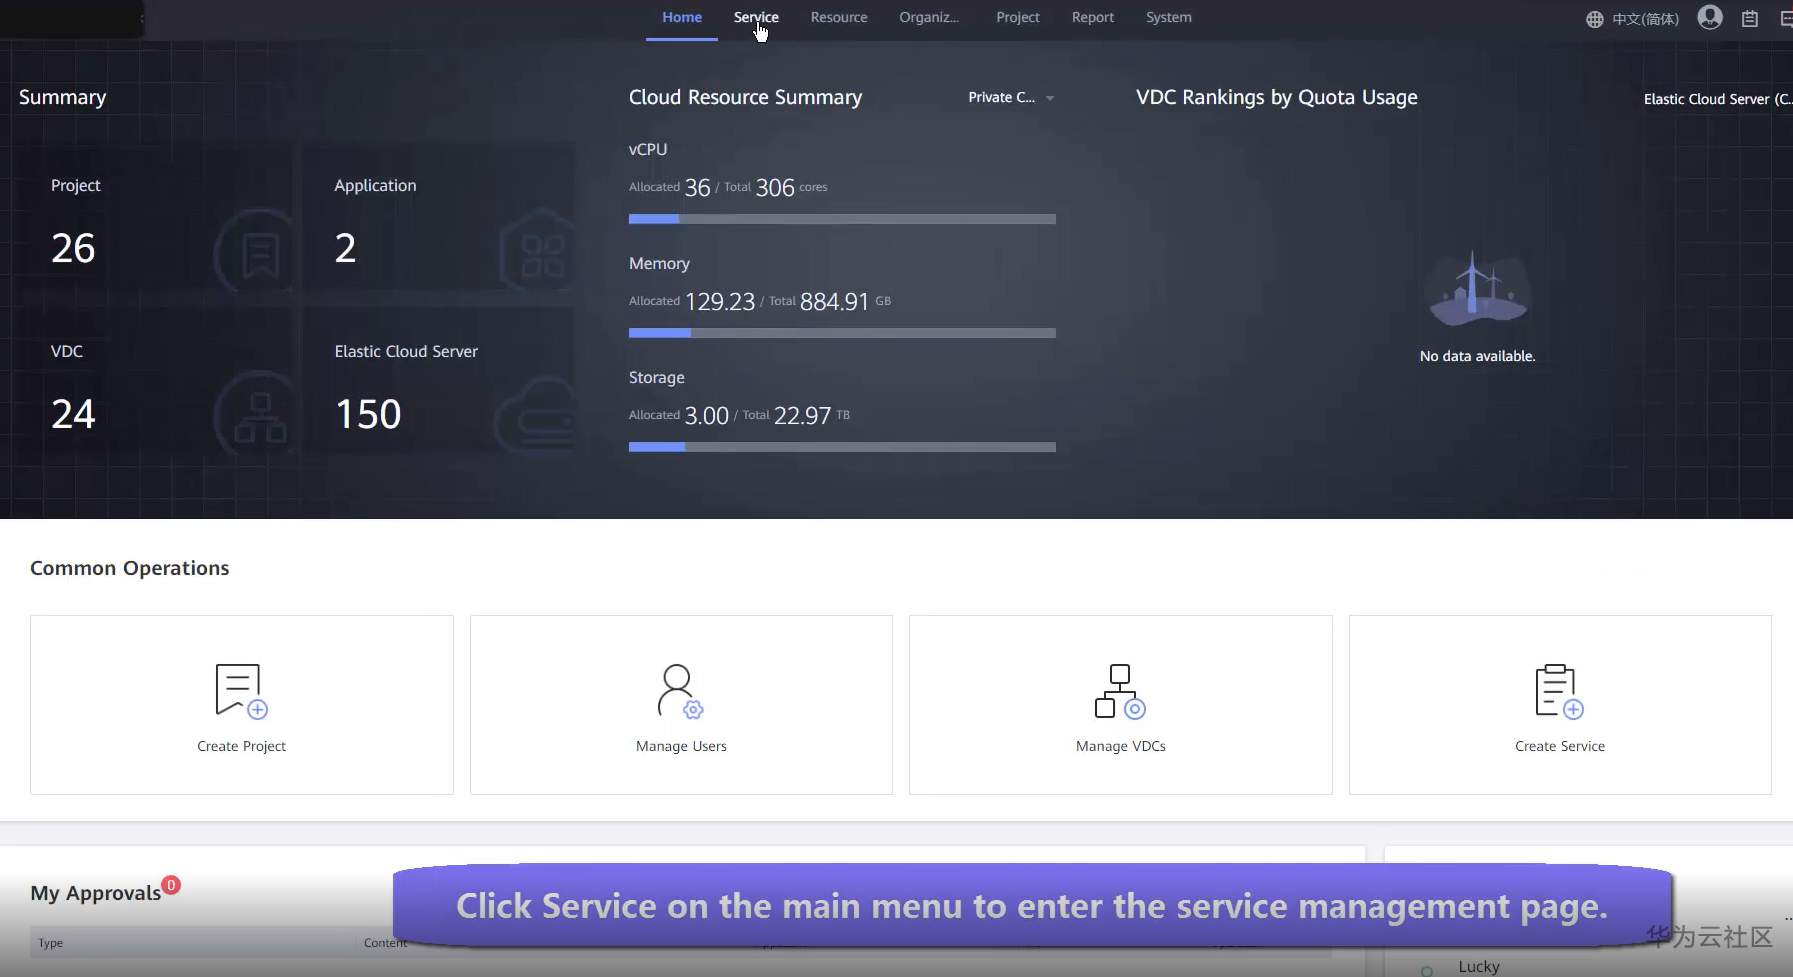The width and height of the screenshot is (1793, 977).
Task: Click the Create Service clipboard icon
Action: [x=1559, y=691]
